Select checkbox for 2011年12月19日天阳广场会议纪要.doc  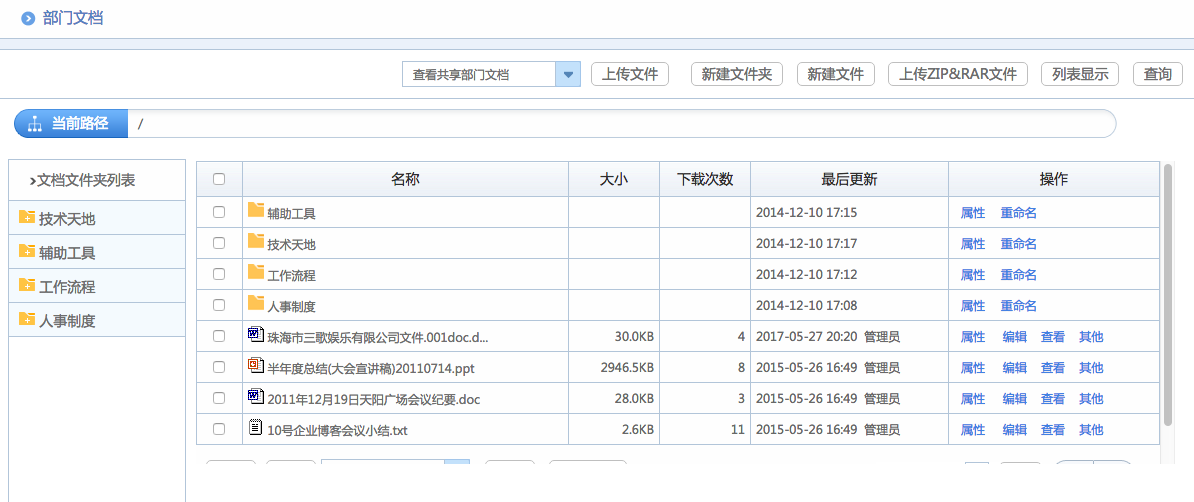coord(219,398)
